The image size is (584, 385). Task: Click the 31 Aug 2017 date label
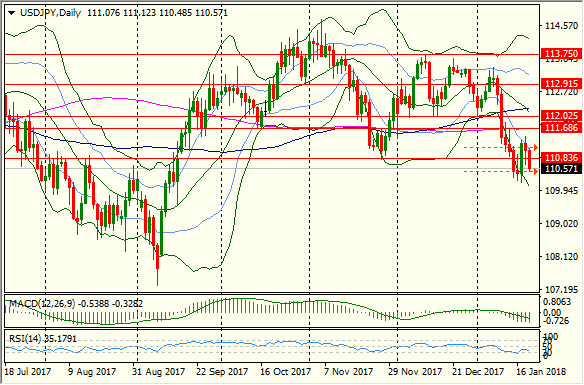click(159, 372)
